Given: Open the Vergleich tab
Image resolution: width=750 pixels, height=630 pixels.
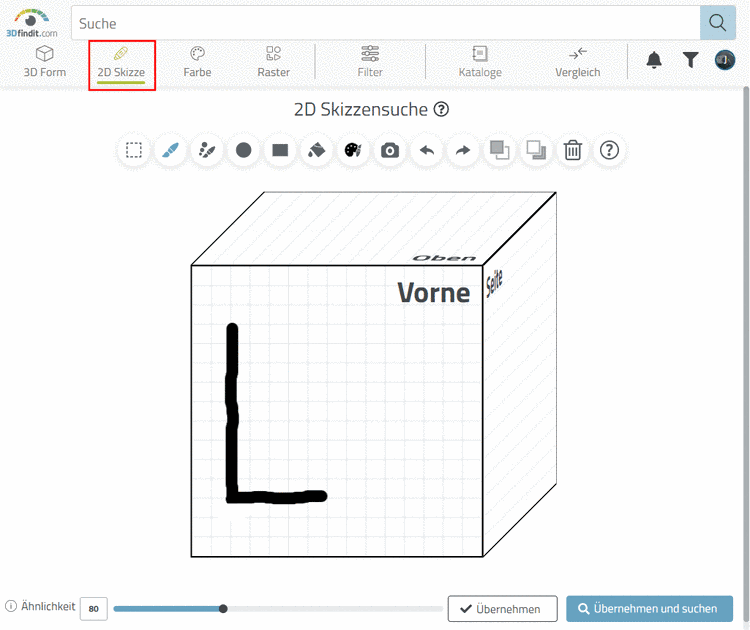Looking at the screenshot, I should 578,62.
